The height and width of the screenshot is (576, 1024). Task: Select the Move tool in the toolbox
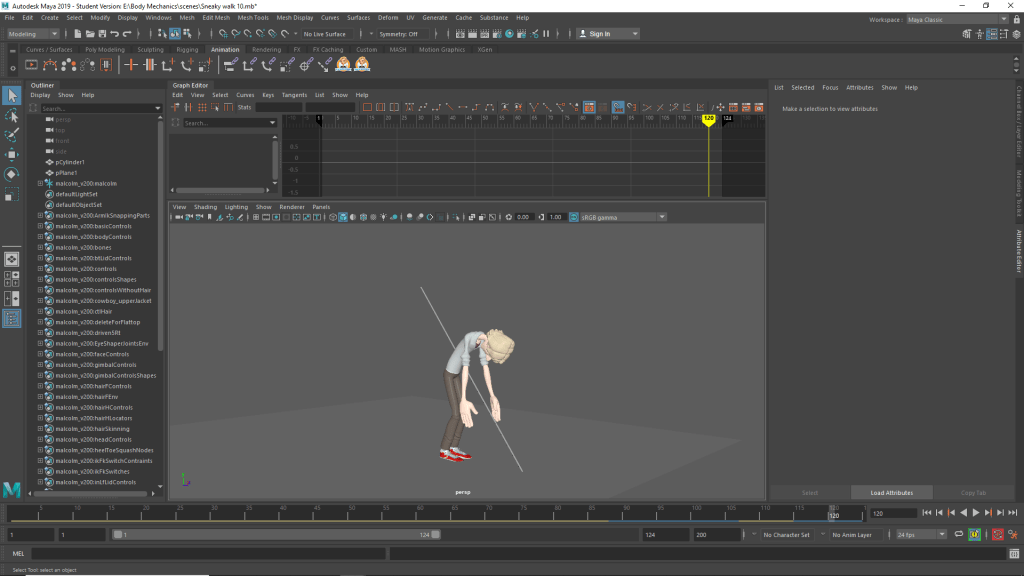pyautogui.click(x=12, y=155)
